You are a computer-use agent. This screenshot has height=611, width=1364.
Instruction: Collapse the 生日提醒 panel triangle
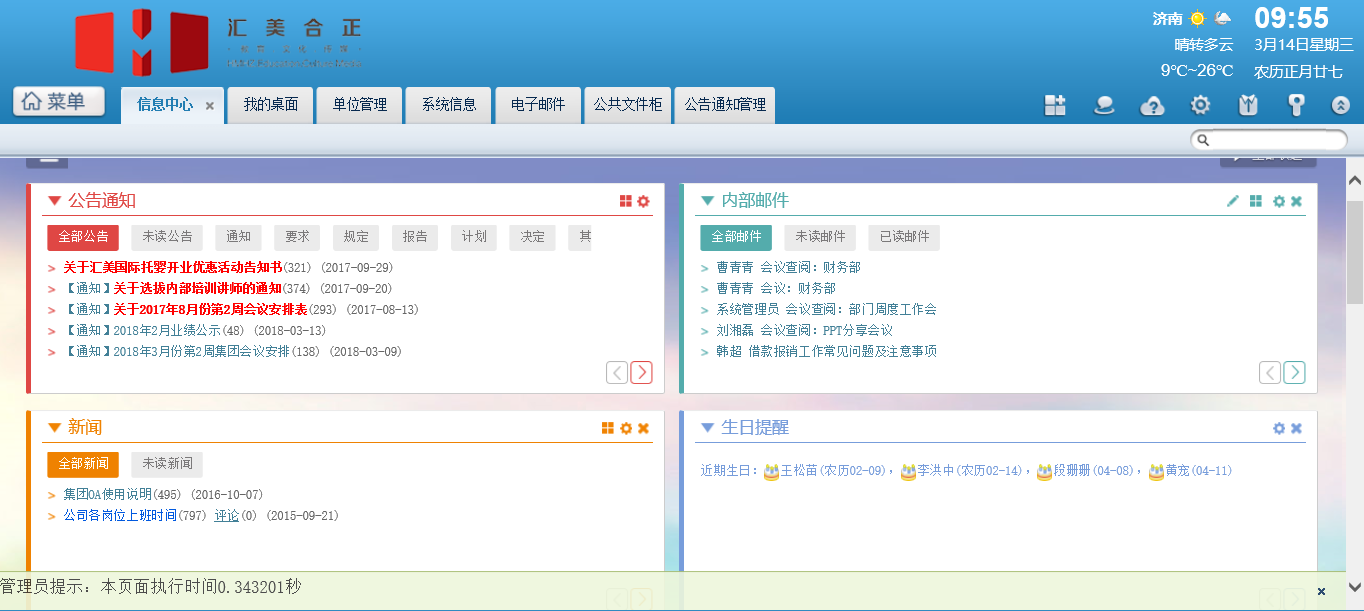pyautogui.click(x=708, y=428)
